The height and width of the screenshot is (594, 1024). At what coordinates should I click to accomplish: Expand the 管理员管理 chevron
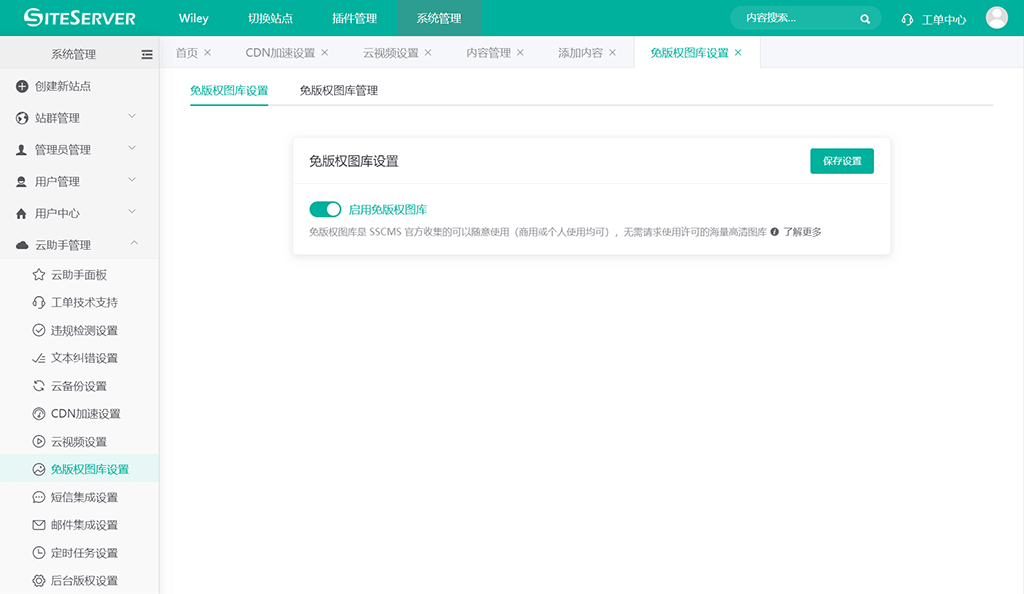tap(132, 148)
